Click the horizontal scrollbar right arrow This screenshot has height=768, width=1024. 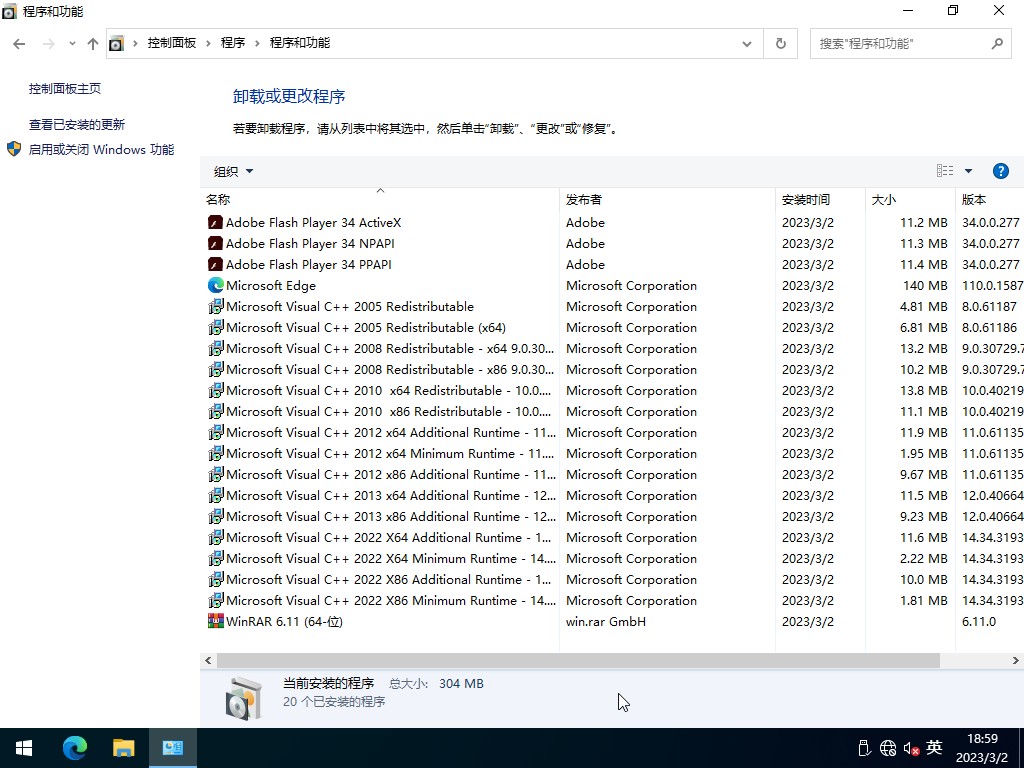tap(1015, 661)
